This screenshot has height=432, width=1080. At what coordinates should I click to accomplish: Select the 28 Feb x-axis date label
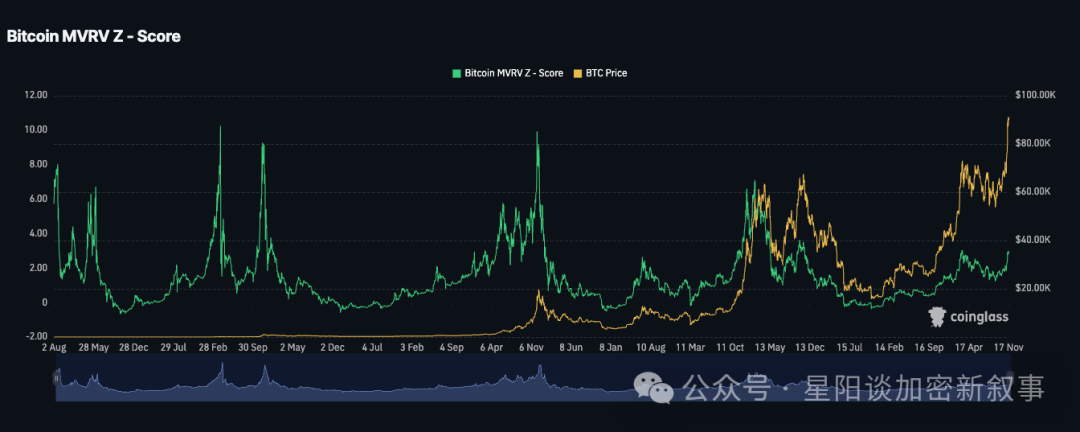215,347
